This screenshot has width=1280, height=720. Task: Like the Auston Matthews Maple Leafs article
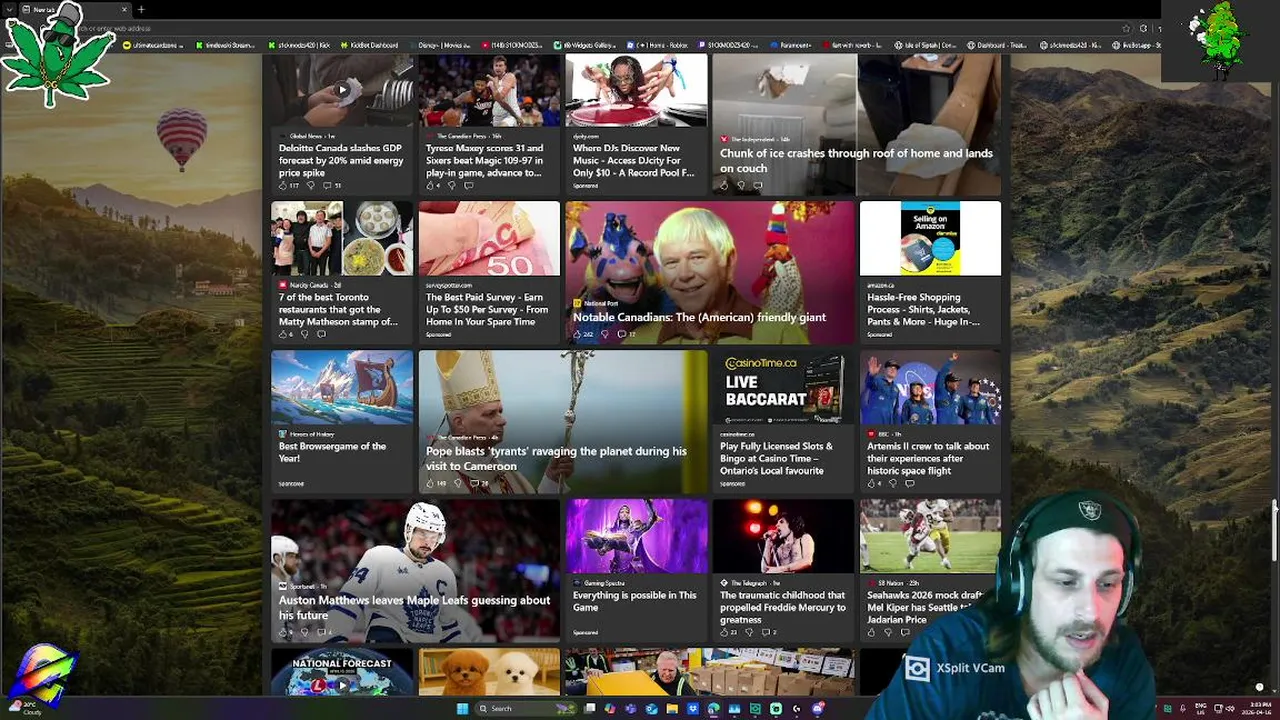pos(284,632)
